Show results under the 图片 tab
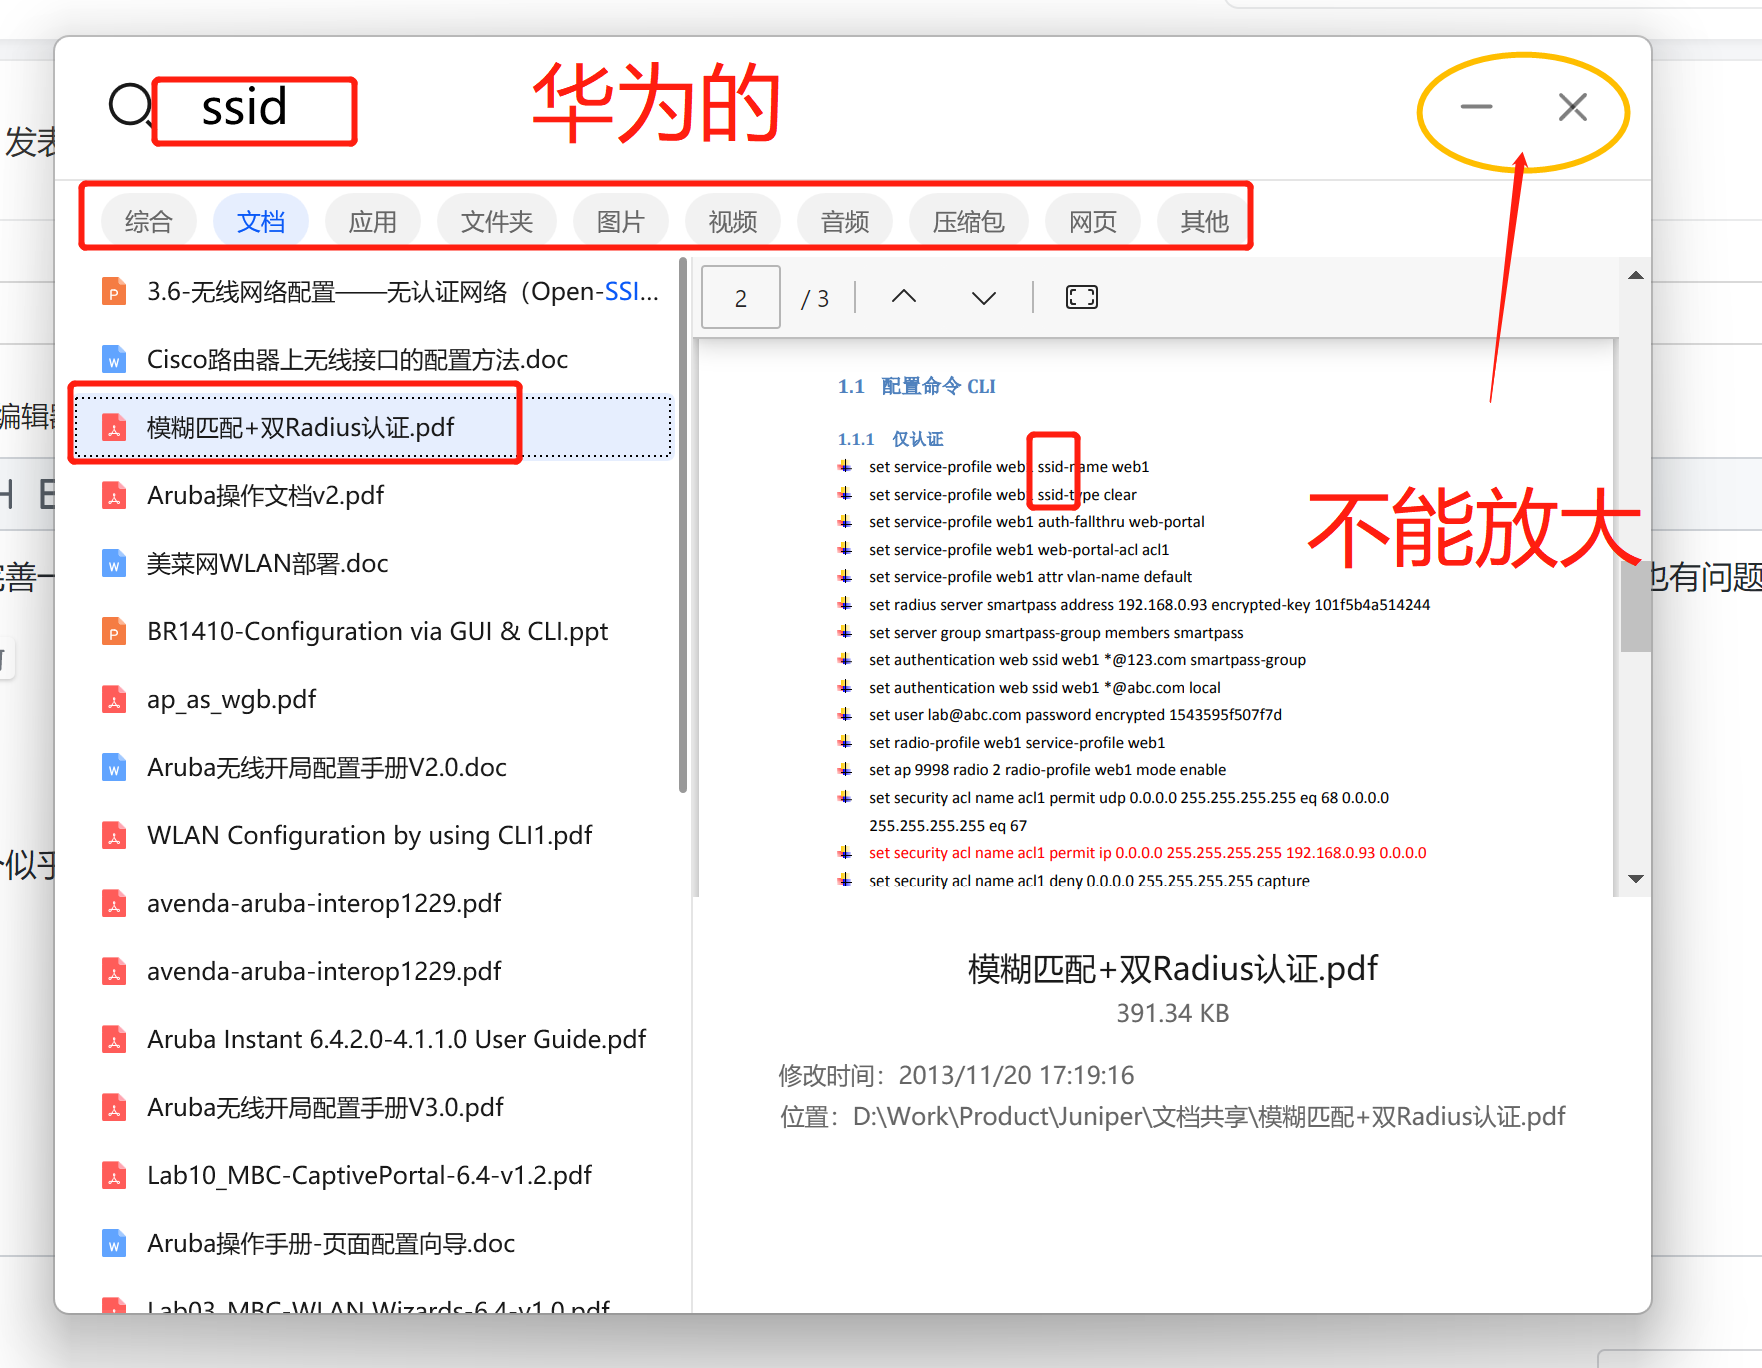1762x1368 pixels. click(621, 221)
